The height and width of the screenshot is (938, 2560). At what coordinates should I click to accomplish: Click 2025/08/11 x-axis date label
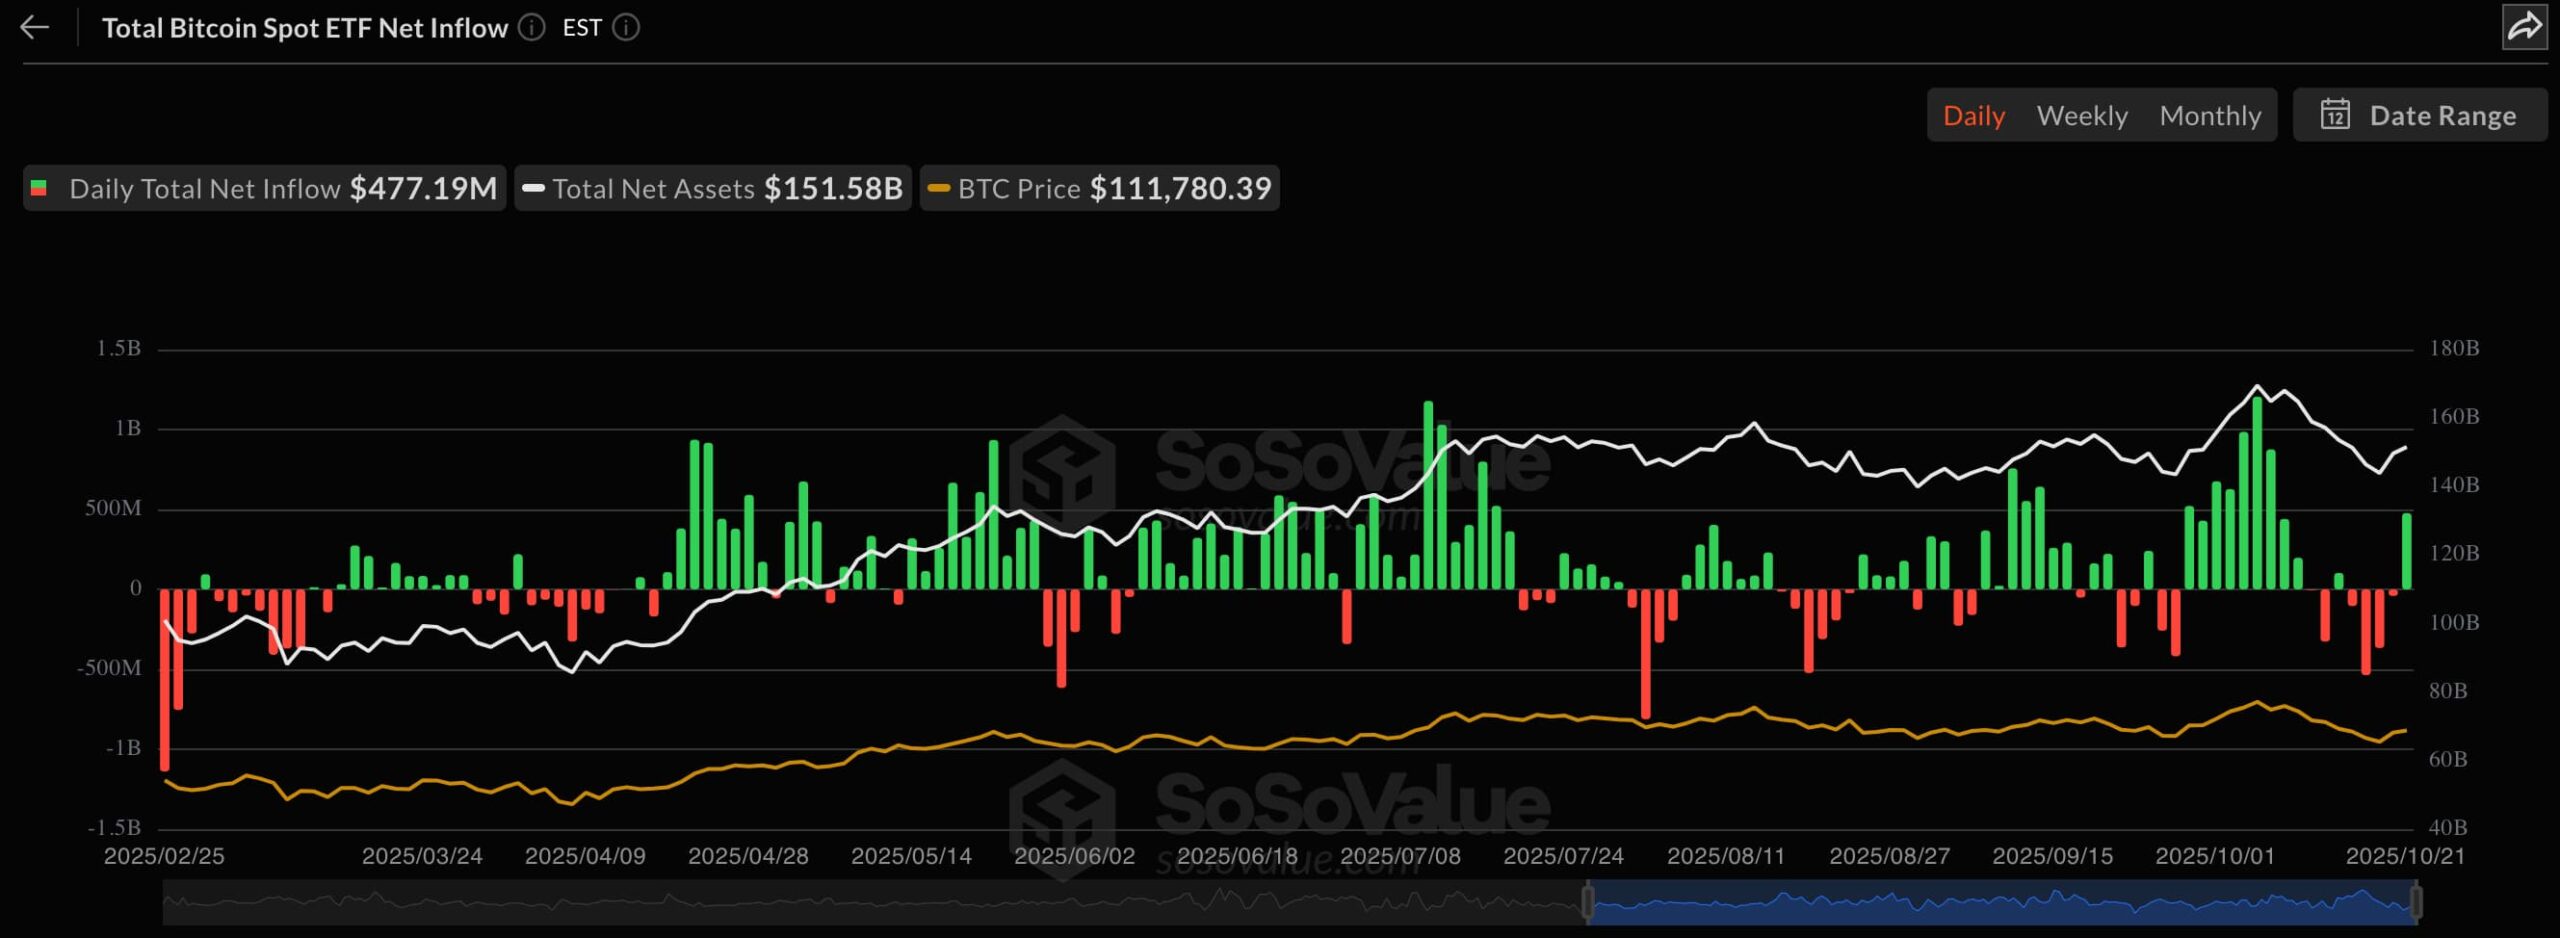(x=1726, y=856)
